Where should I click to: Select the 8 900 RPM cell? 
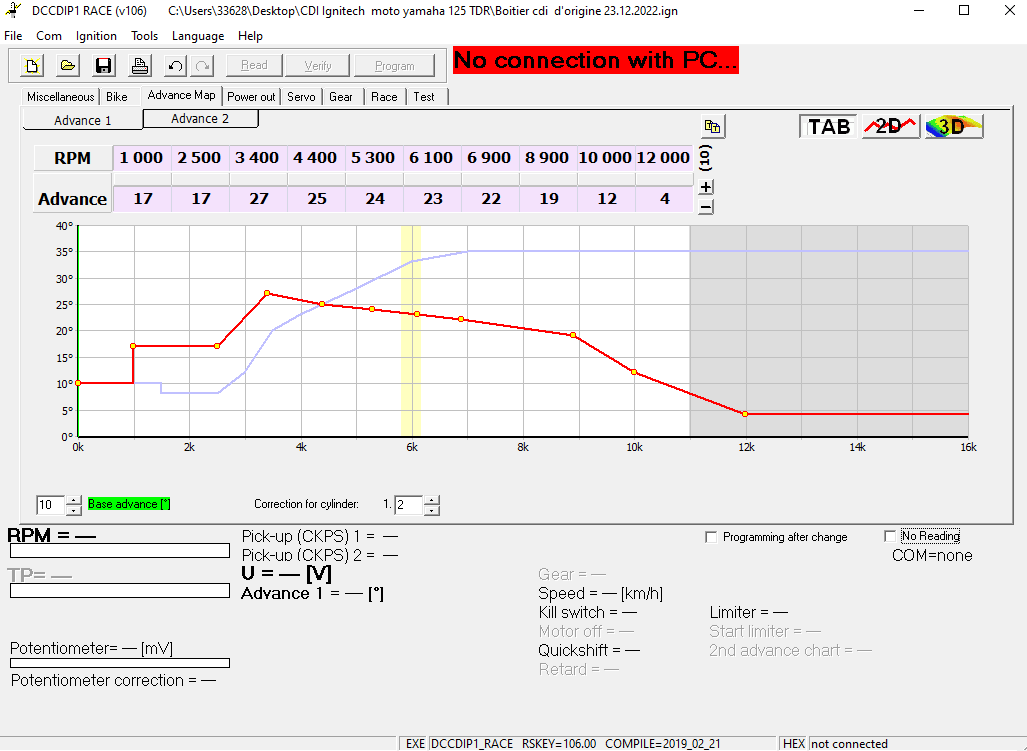click(547, 158)
